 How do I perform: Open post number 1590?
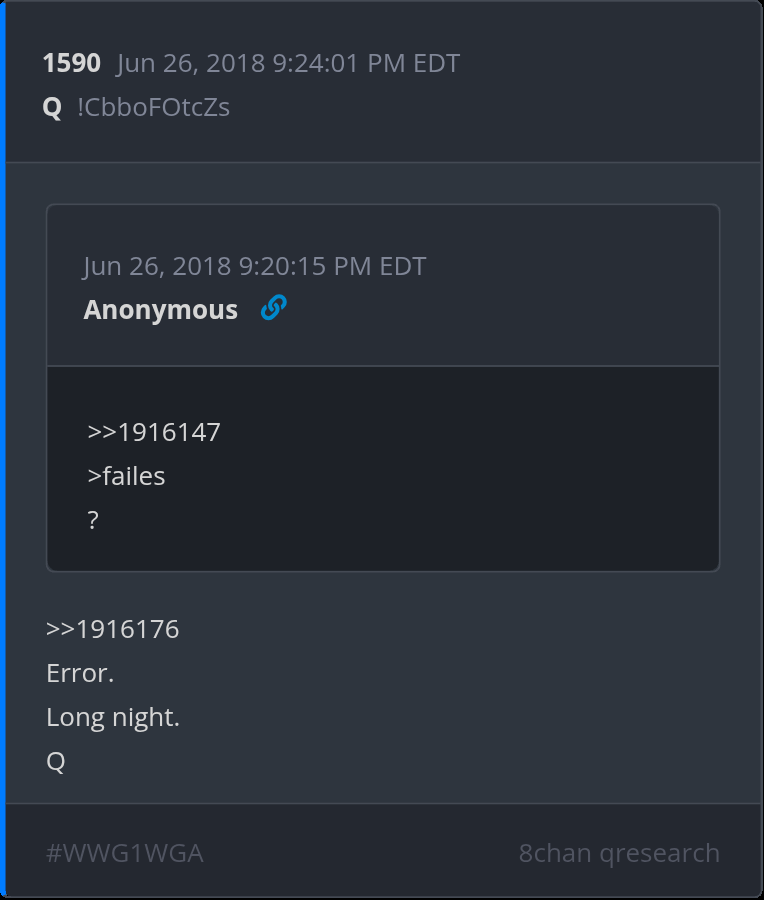[x=71, y=64]
